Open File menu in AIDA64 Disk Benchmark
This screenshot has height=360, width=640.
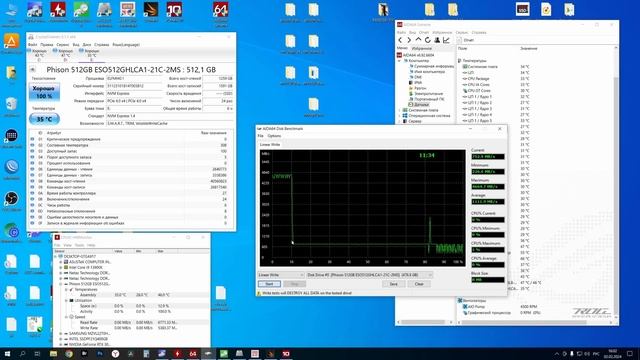click(260, 136)
